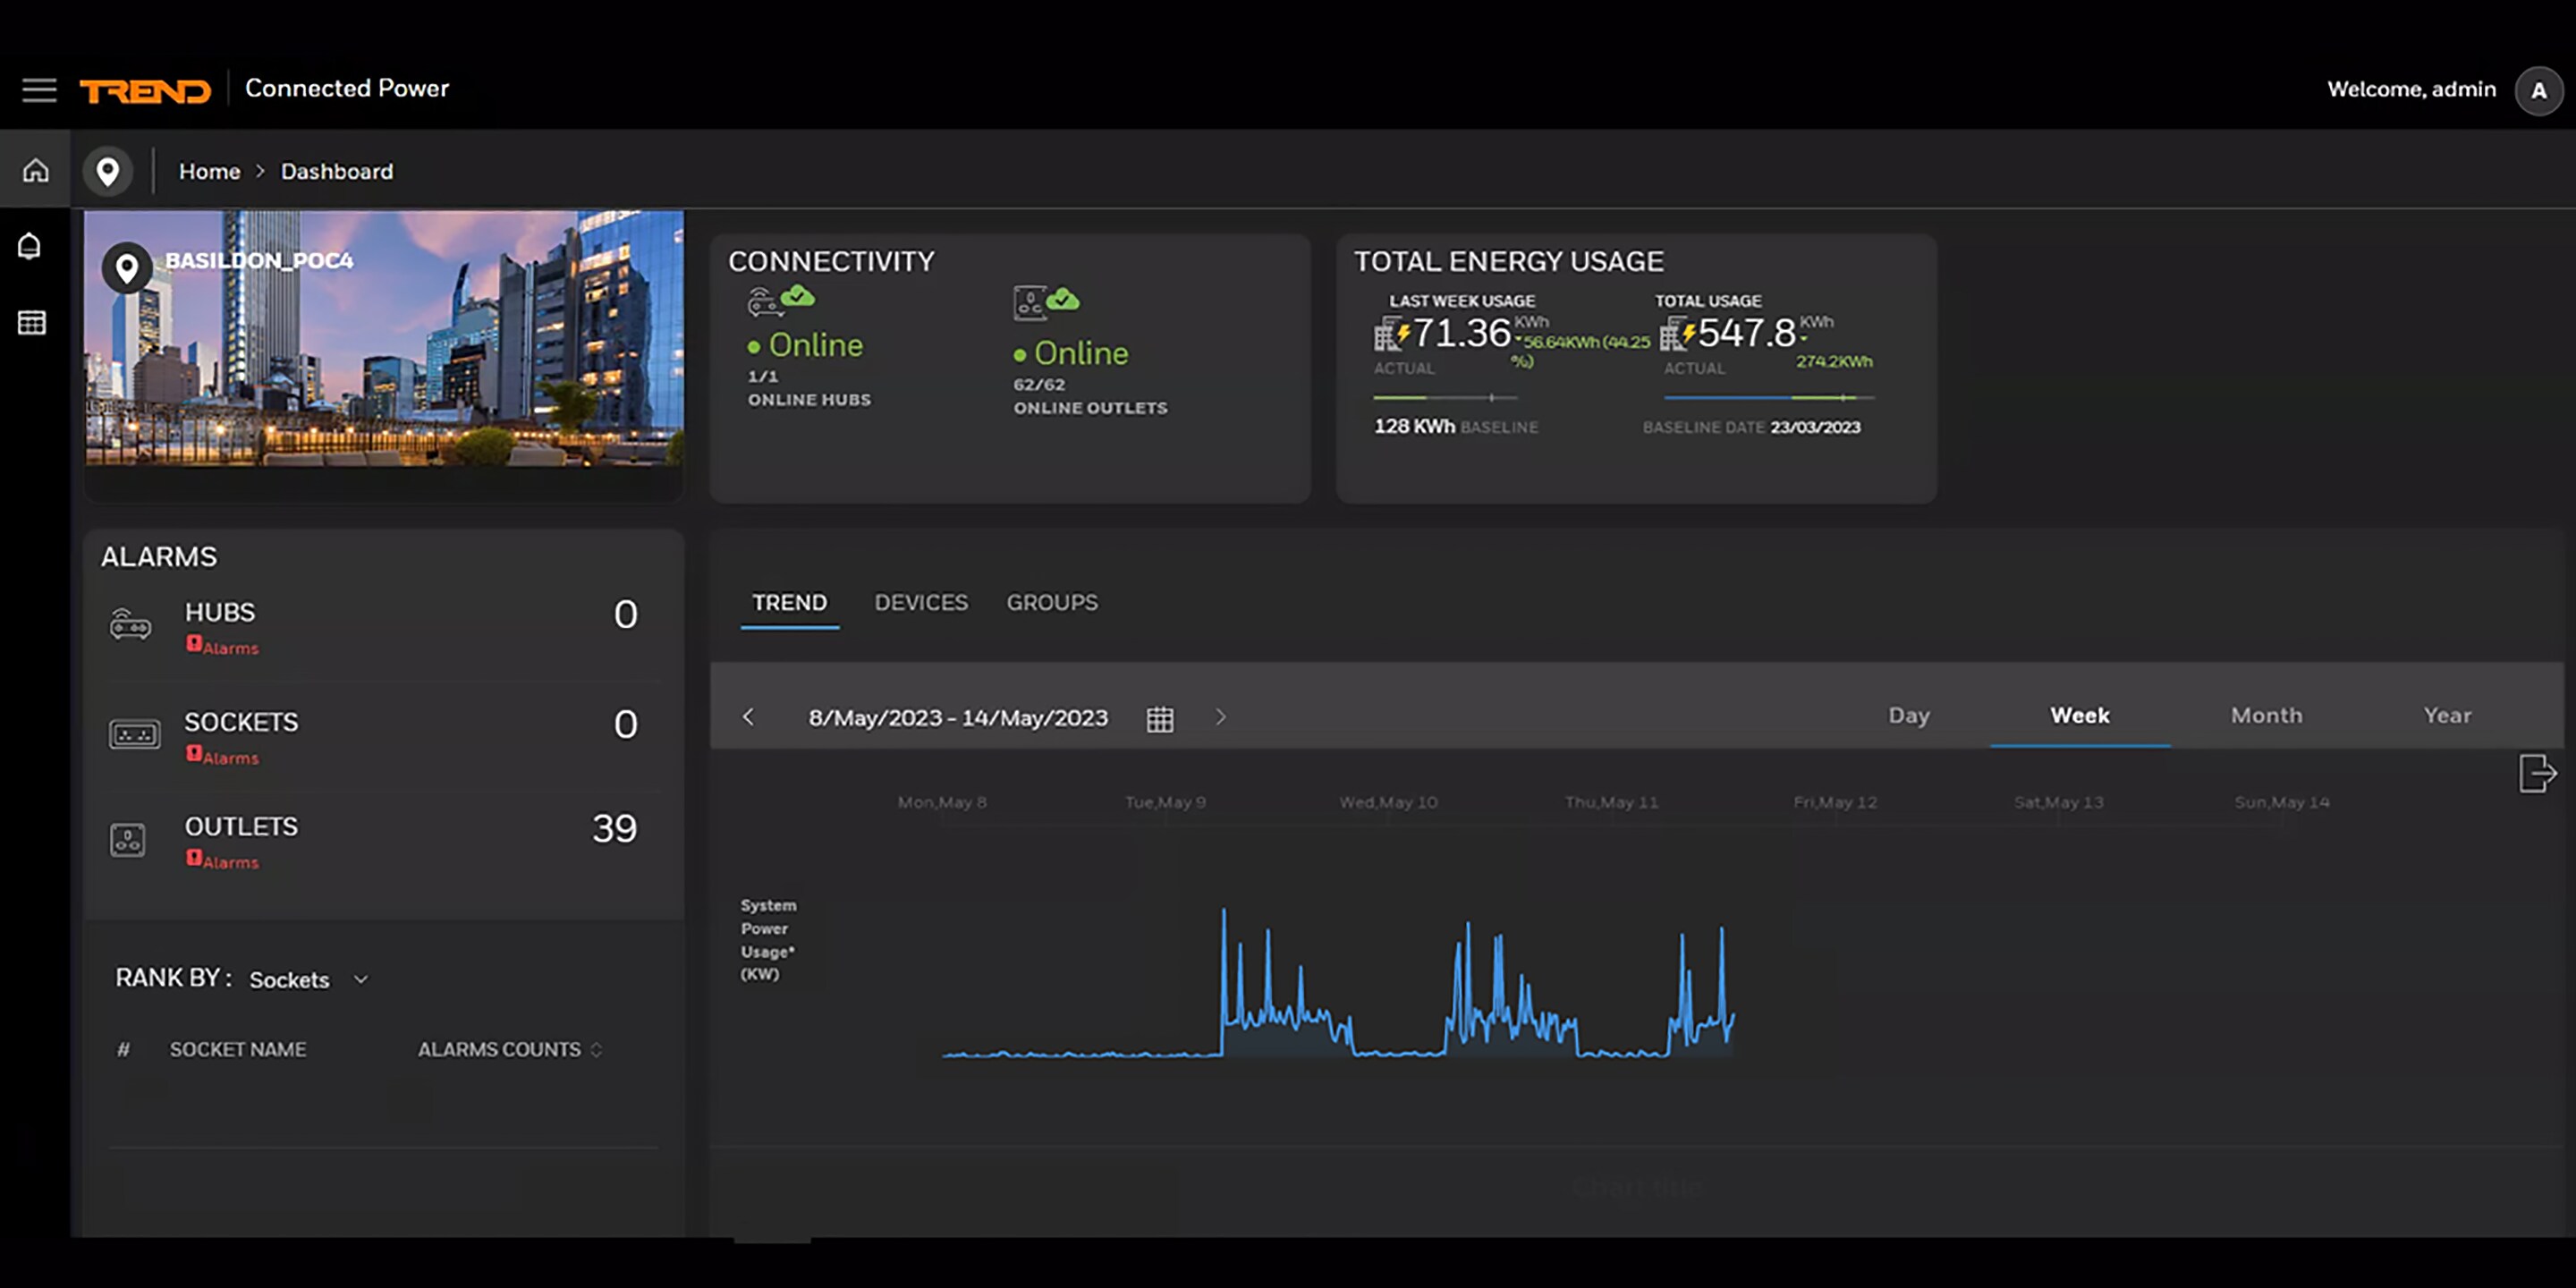Viewport: 2576px width, 1288px height.
Task: Click the Home icon in sidebar
Action: click(36, 170)
